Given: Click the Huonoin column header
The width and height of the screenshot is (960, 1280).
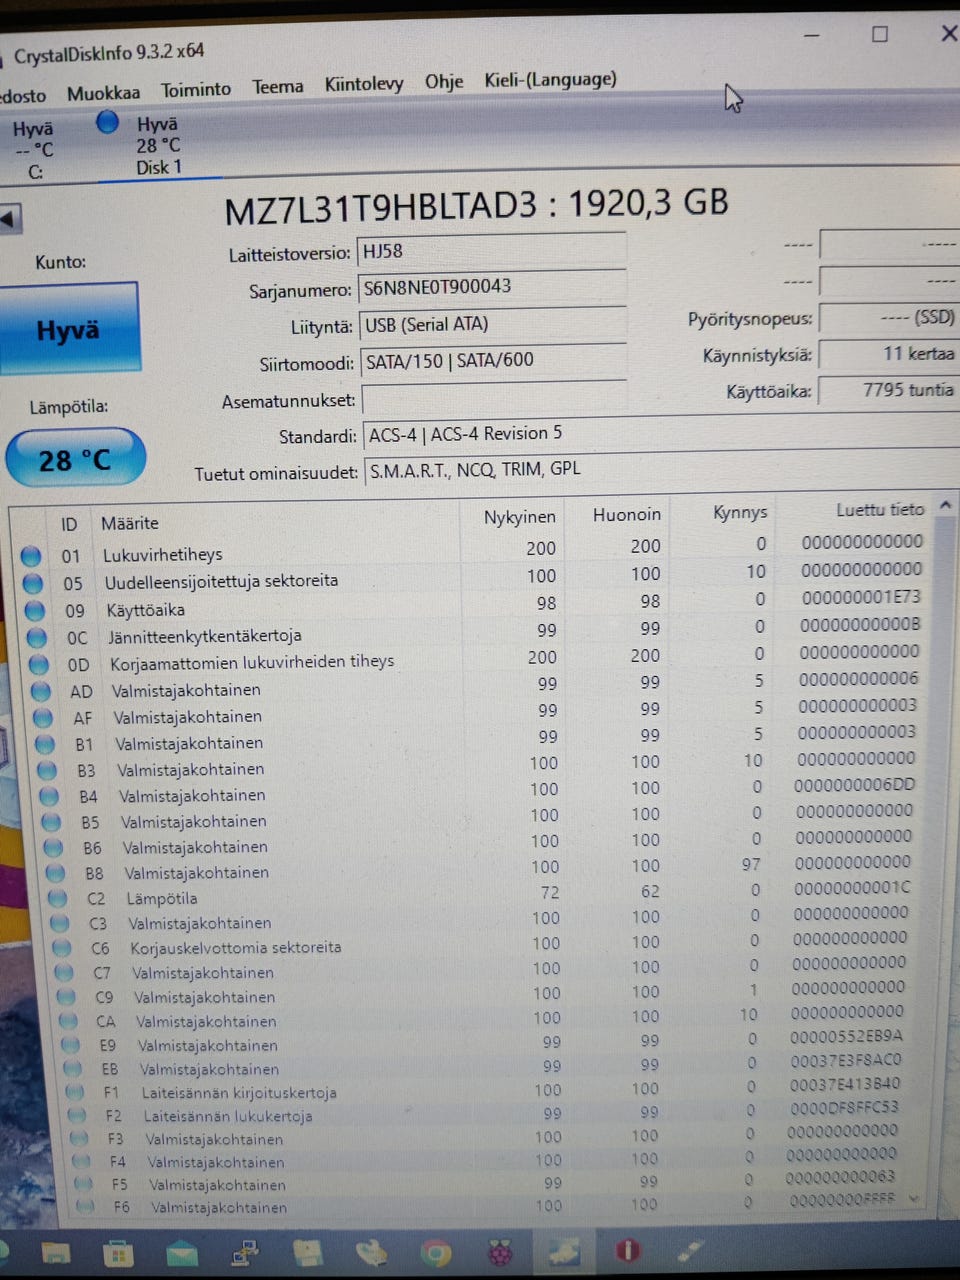Looking at the screenshot, I should 627,514.
